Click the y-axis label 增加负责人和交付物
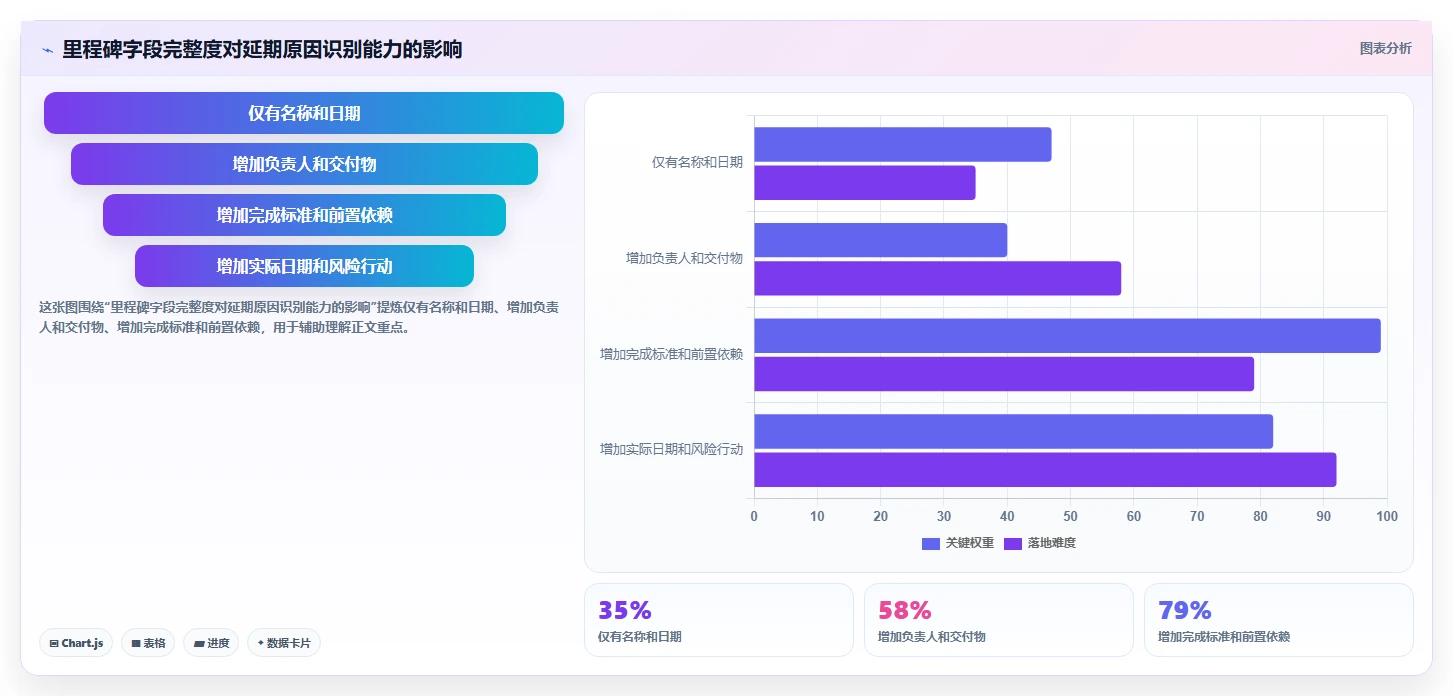1453x696 pixels. pos(684,258)
